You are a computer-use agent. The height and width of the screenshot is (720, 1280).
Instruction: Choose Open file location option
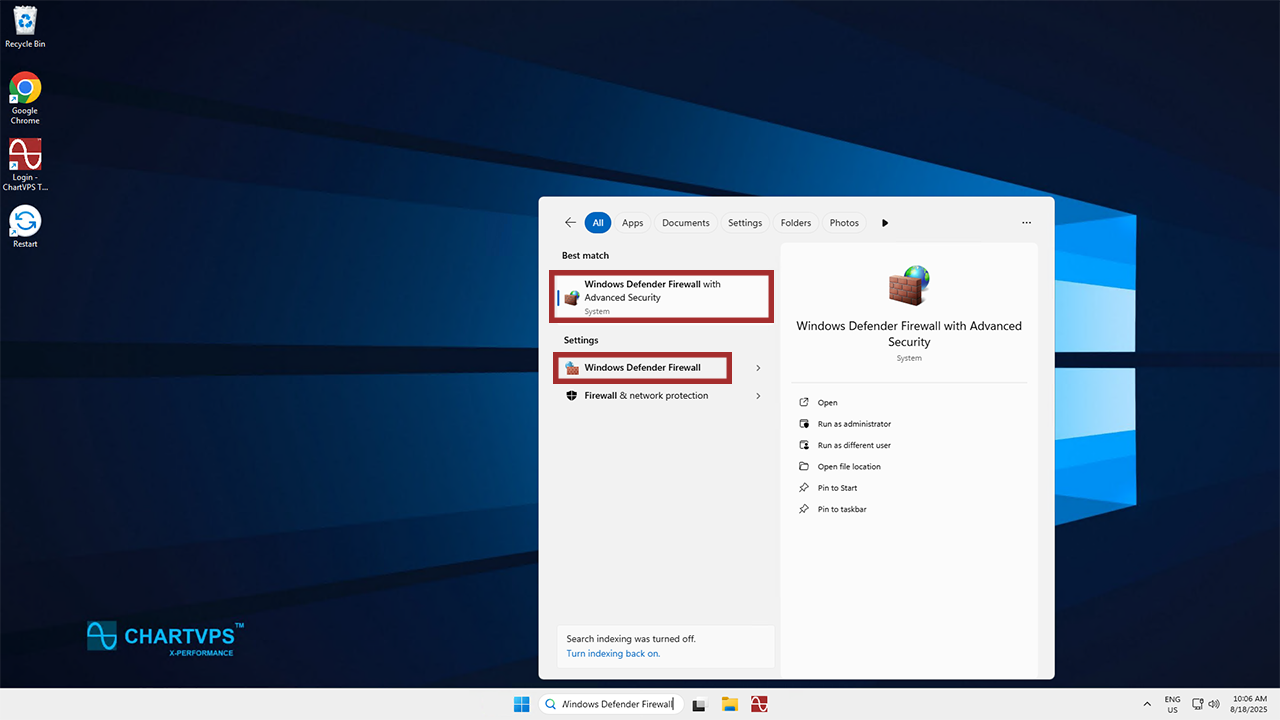(x=848, y=467)
